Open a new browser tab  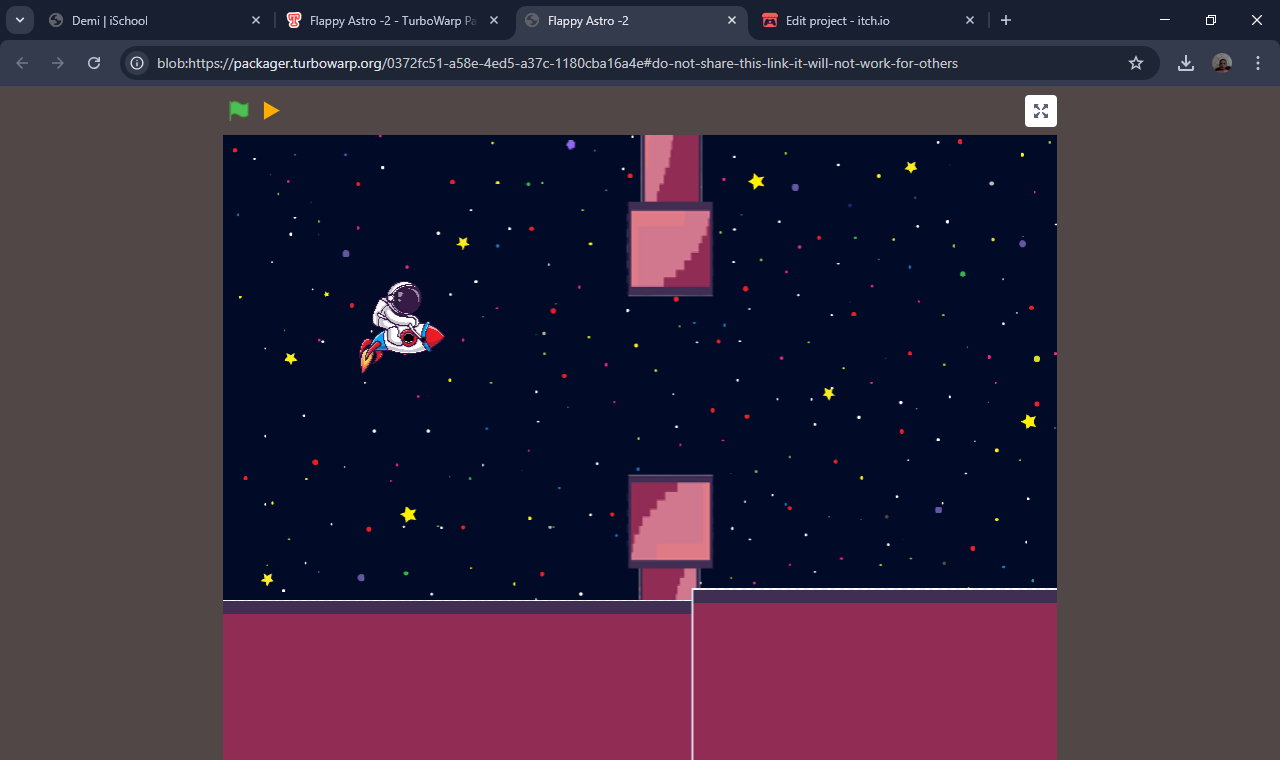pos(1006,19)
